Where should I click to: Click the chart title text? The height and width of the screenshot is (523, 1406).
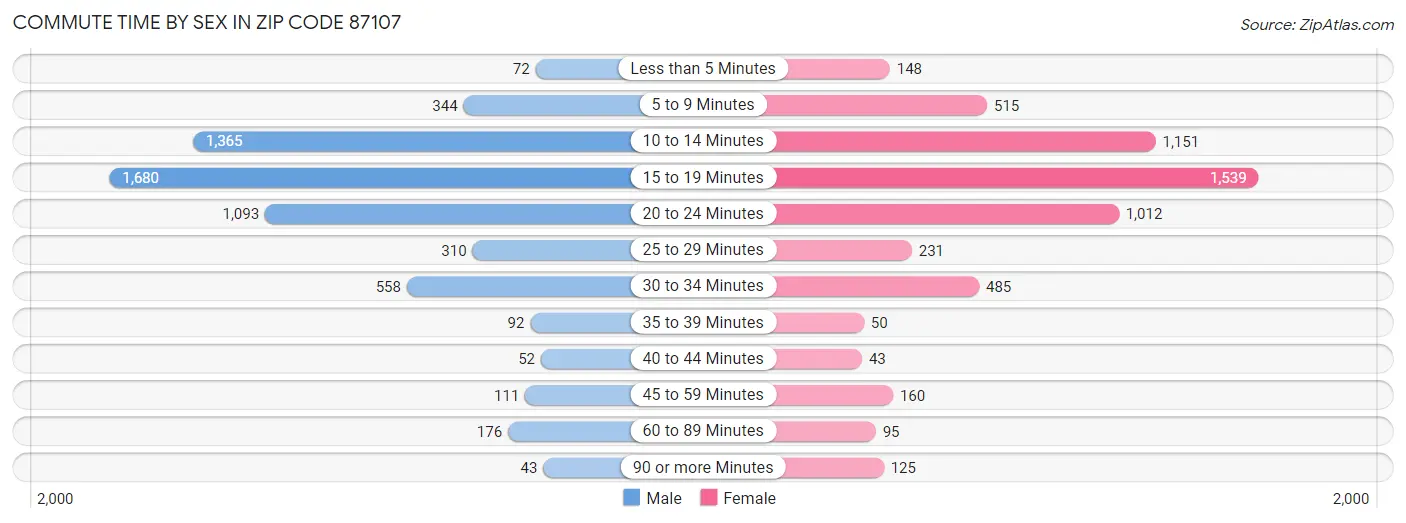[x=207, y=22]
